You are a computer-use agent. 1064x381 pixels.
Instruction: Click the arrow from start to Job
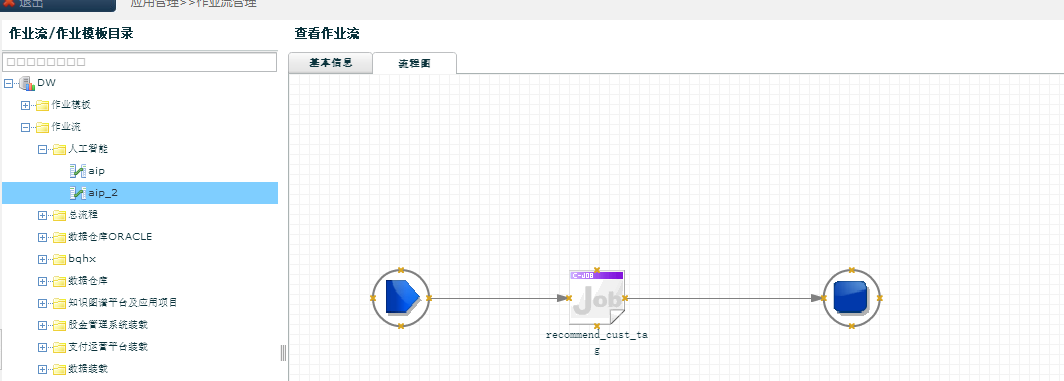[499, 298]
